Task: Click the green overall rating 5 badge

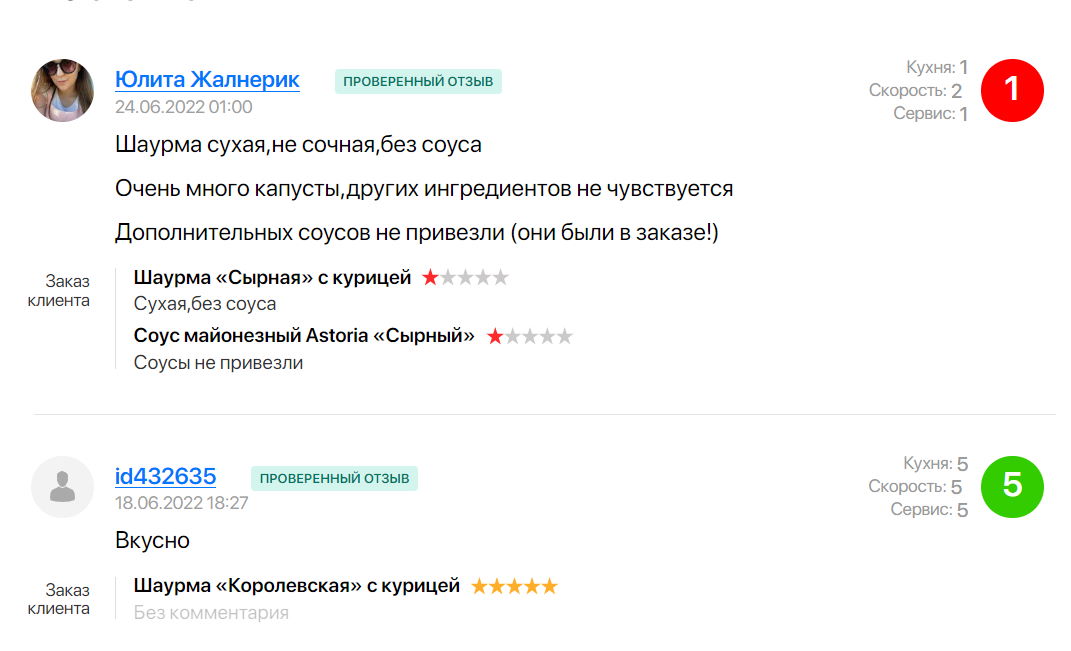Action: pos(1012,486)
